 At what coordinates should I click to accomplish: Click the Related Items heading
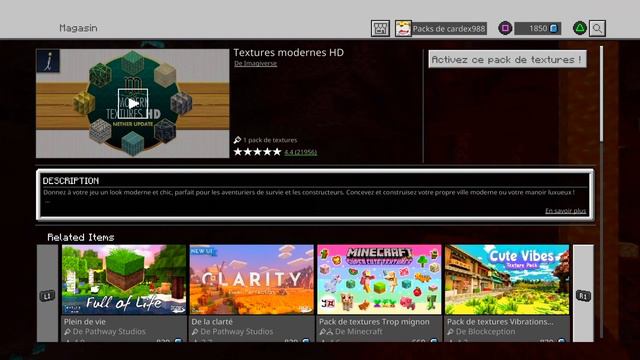point(81,237)
